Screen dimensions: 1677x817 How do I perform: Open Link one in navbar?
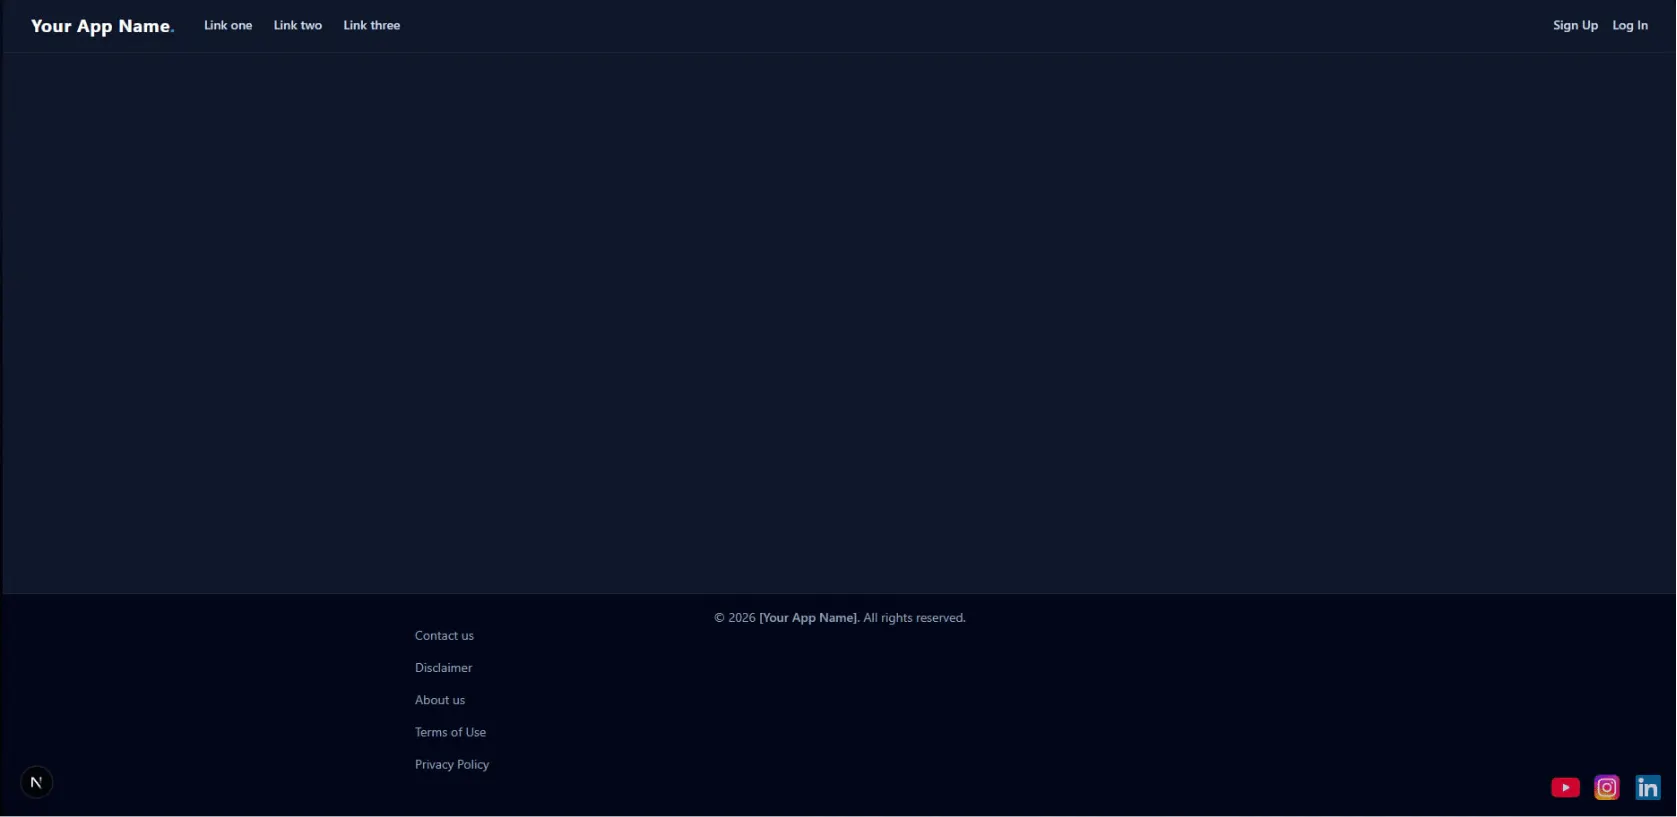coord(228,26)
